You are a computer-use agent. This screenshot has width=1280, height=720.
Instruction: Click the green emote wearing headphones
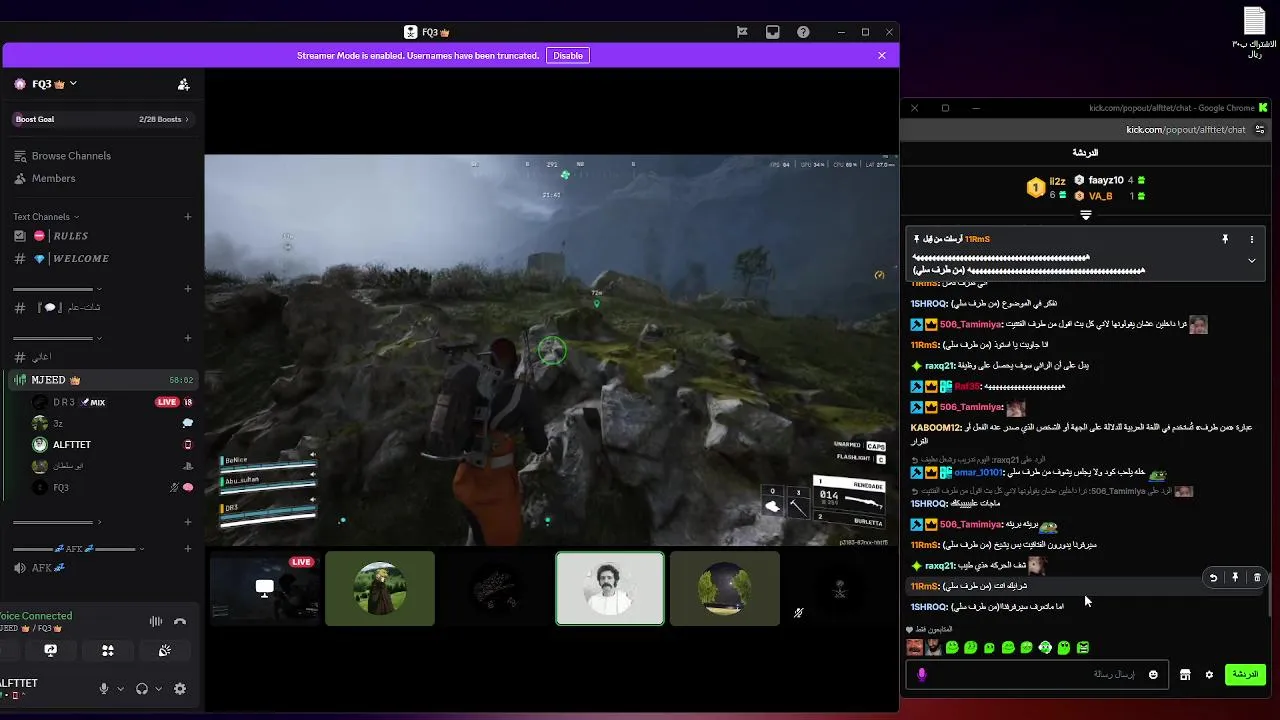coord(1045,648)
